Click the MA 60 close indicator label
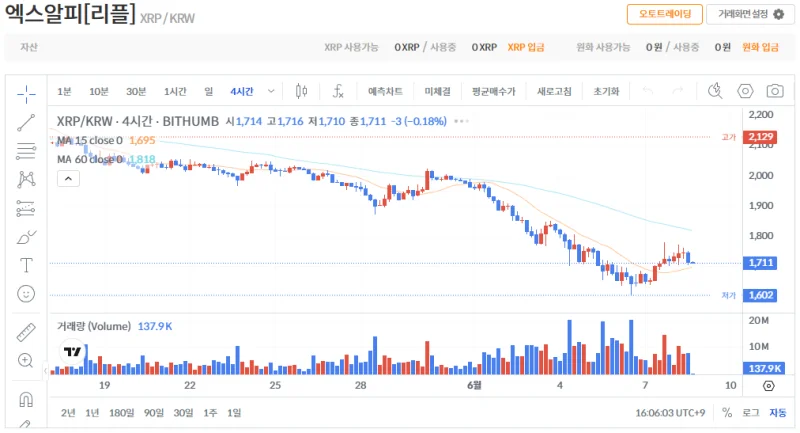 click(x=90, y=159)
